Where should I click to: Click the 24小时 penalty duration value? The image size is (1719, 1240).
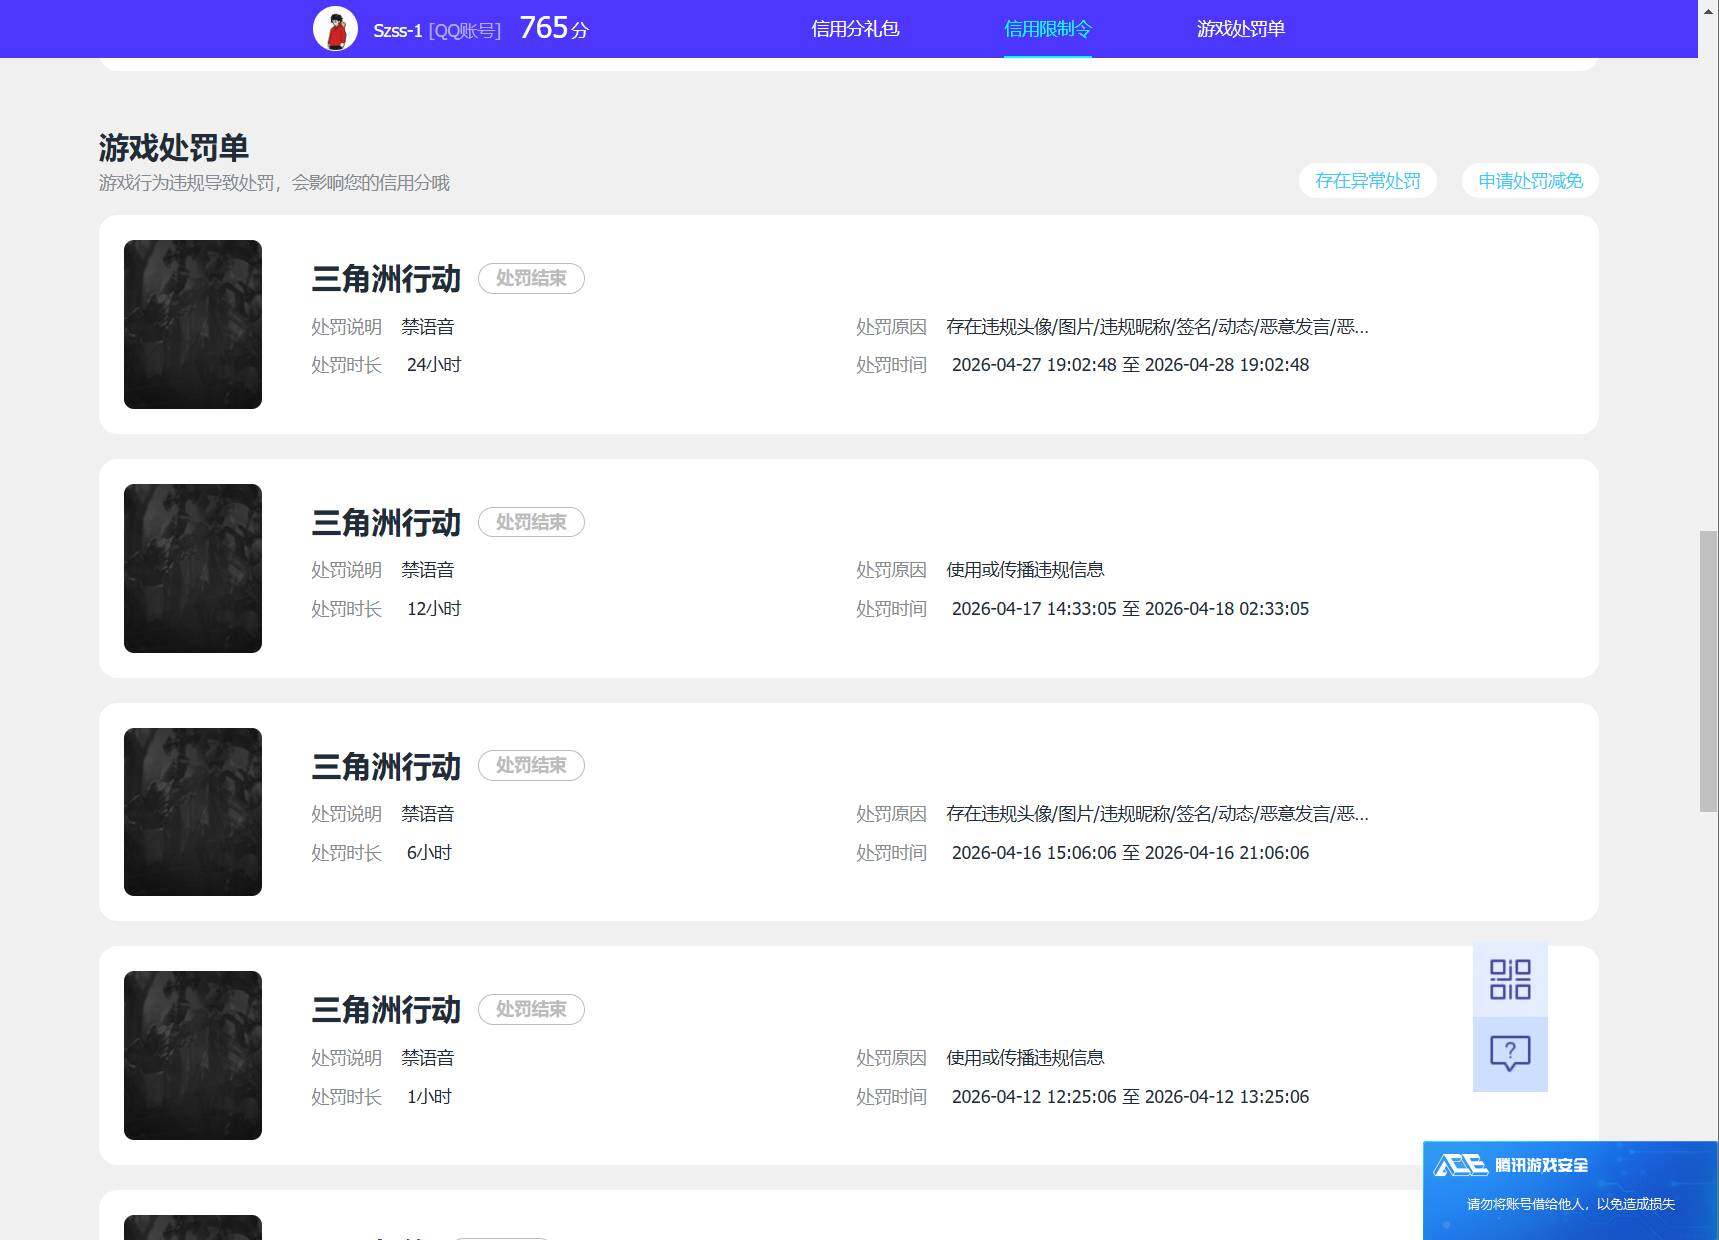(x=434, y=365)
